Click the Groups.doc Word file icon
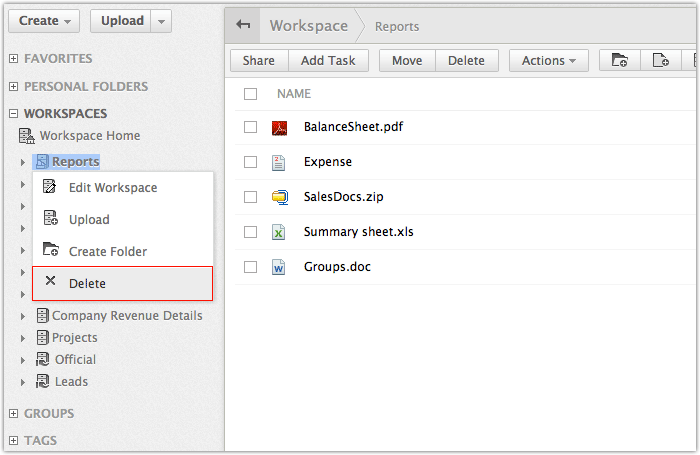The width and height of the screenshot is (700, 455). (x=280, y=267)
